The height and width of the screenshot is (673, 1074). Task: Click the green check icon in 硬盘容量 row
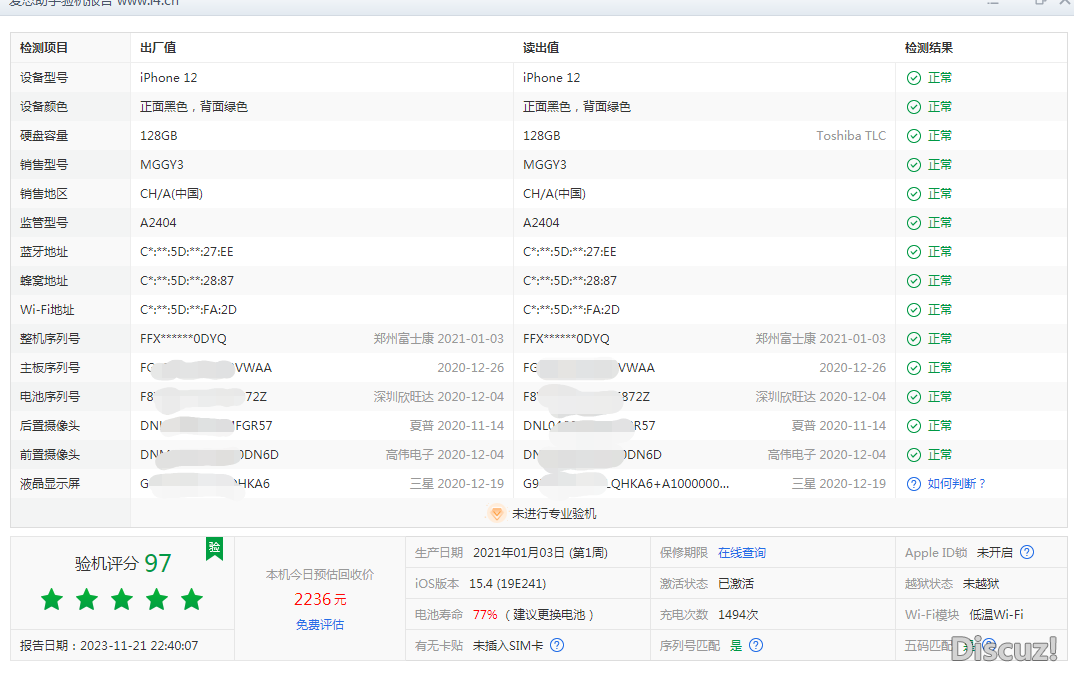click(x=914, y=136)
